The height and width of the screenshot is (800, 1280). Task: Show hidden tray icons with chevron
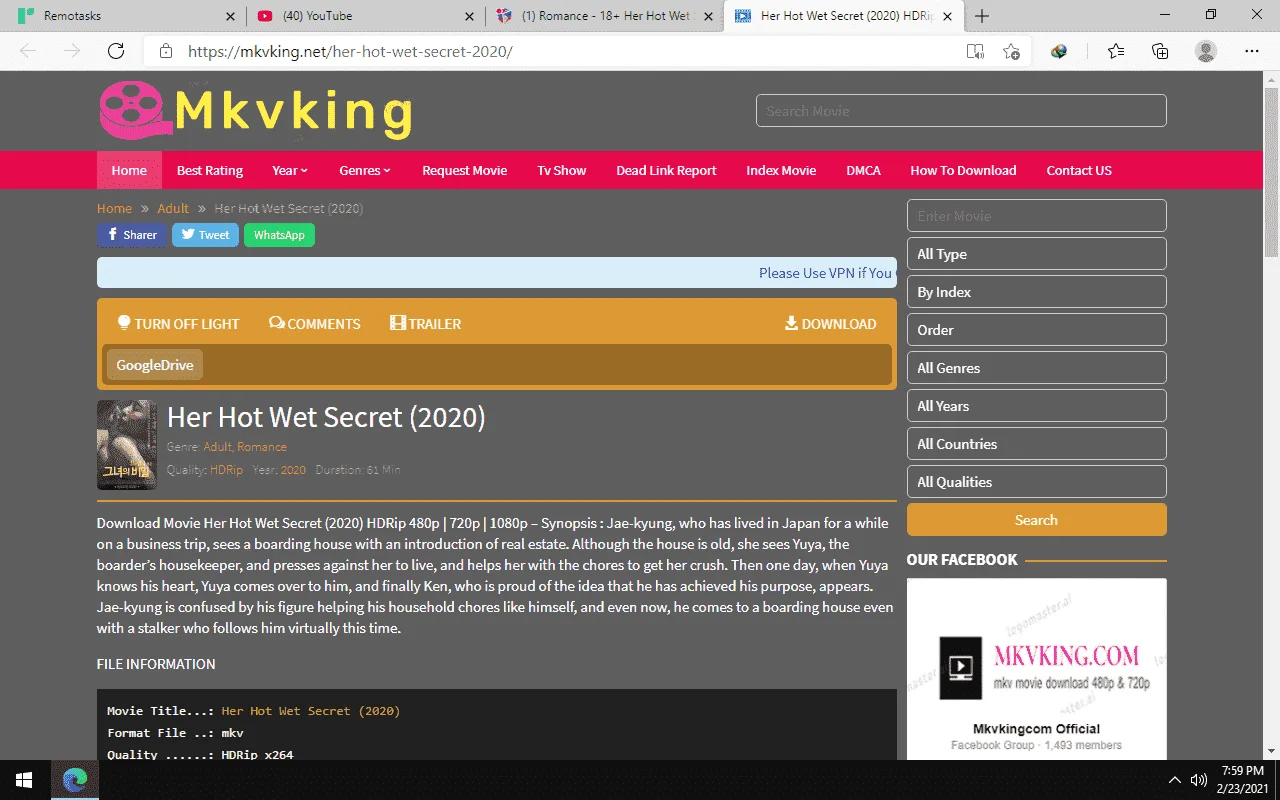tap(1175, 779)
